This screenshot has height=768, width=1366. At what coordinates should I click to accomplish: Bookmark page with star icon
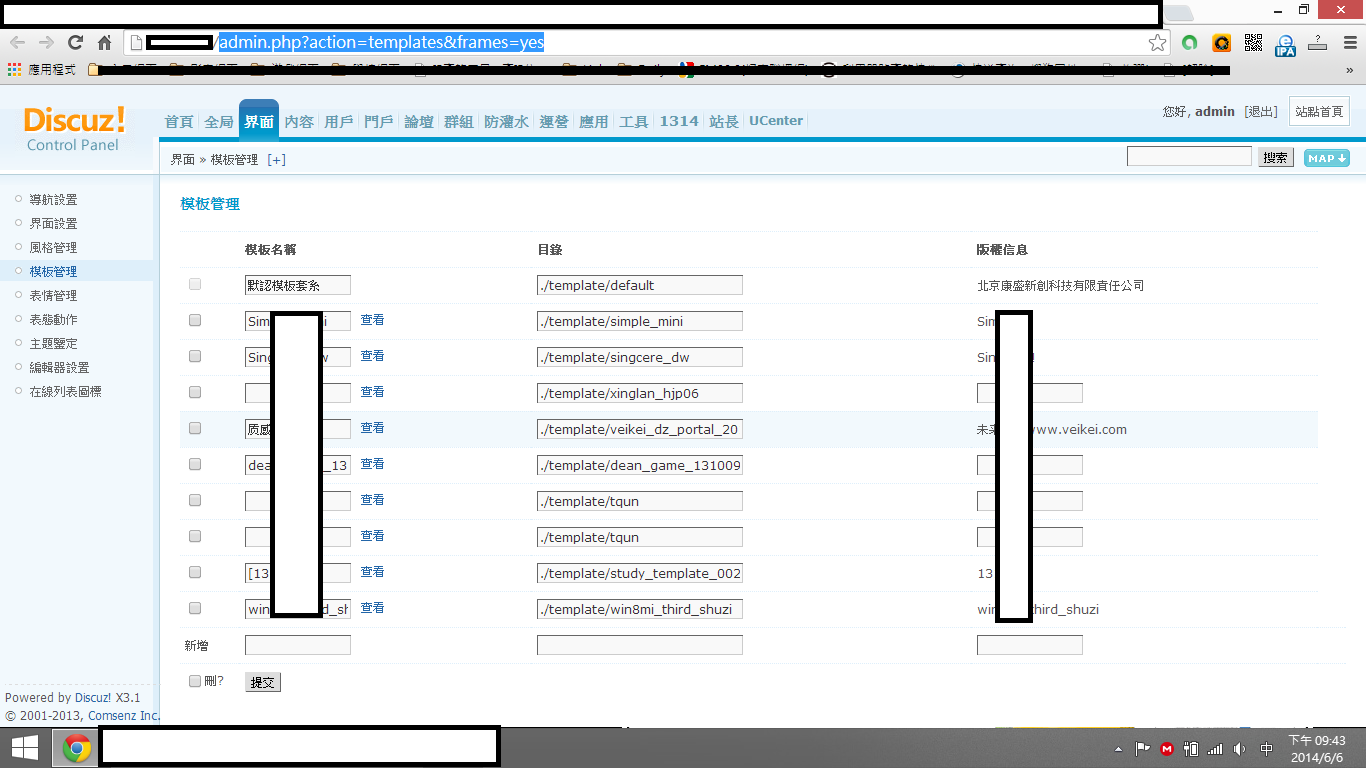coord(1157,43)
